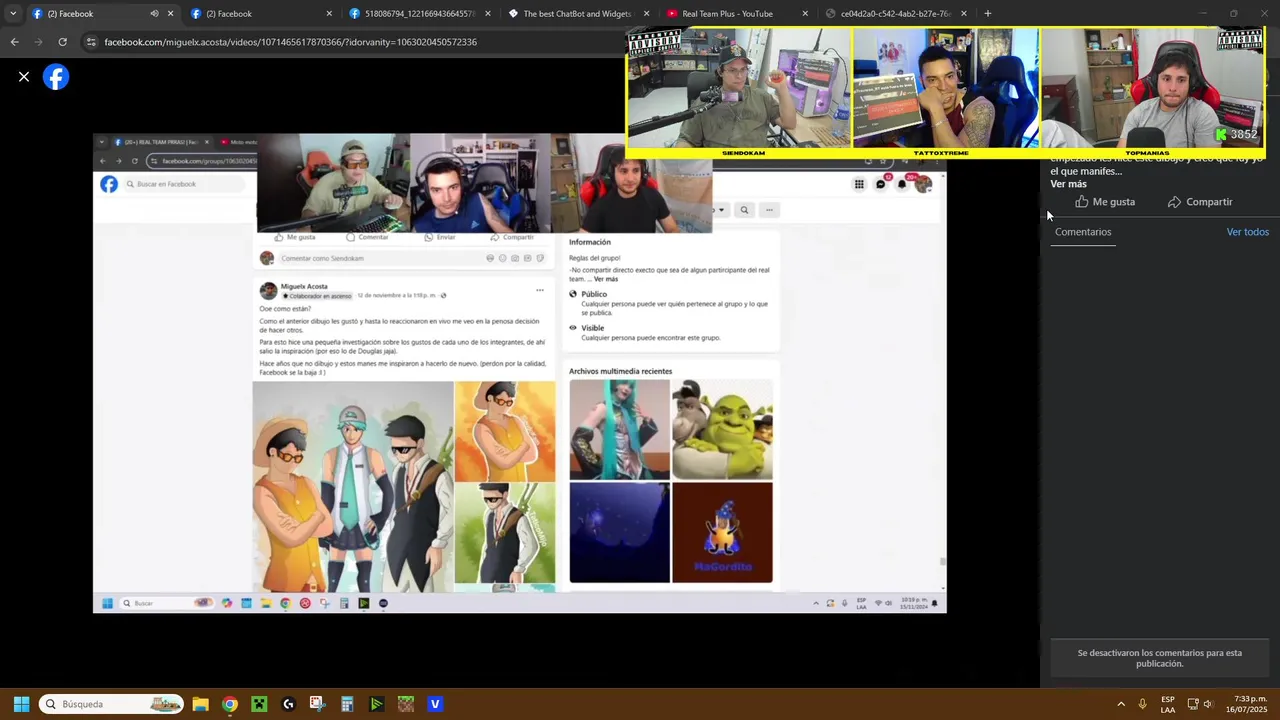Close the ce04d2a0 tab
This screenshot has width=1280, height=720.
coord(964,14)
